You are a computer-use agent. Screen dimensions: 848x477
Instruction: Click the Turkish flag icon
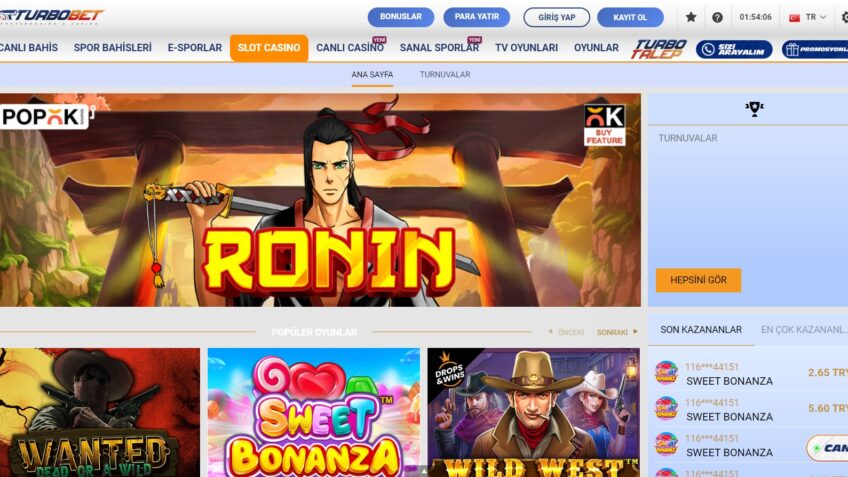coord(794,17)
